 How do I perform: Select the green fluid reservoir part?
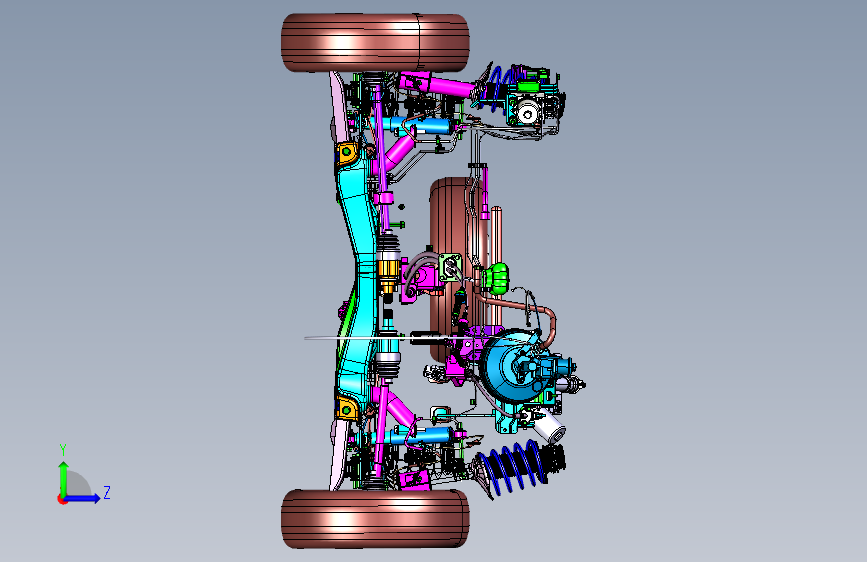pos(495,278)
